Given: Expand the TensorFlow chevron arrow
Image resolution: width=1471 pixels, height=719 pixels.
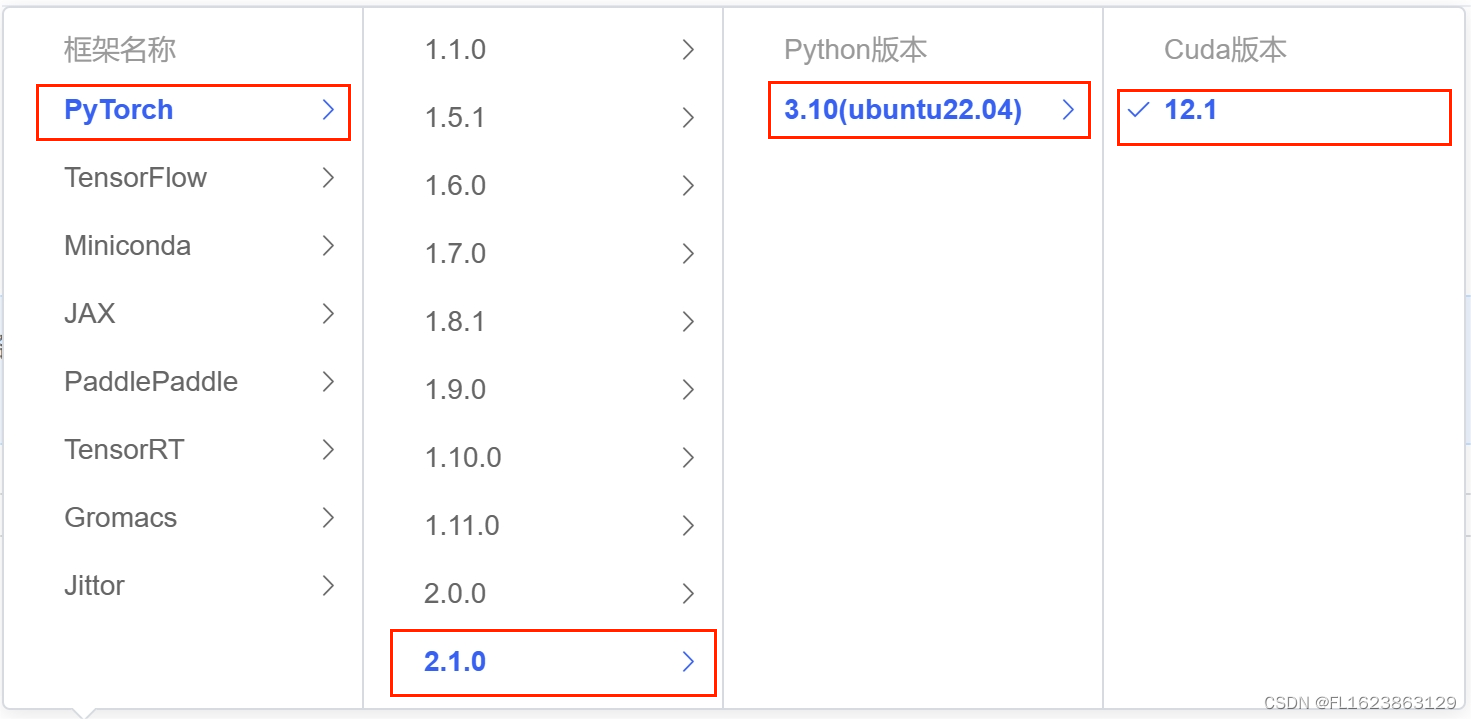Looking at the screenshot, I should [x=330, y=178].
